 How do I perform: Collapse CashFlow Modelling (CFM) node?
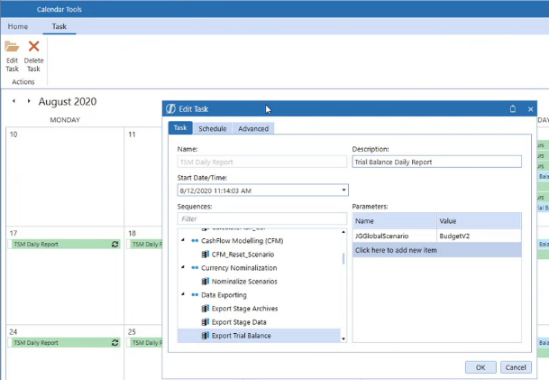183,240
